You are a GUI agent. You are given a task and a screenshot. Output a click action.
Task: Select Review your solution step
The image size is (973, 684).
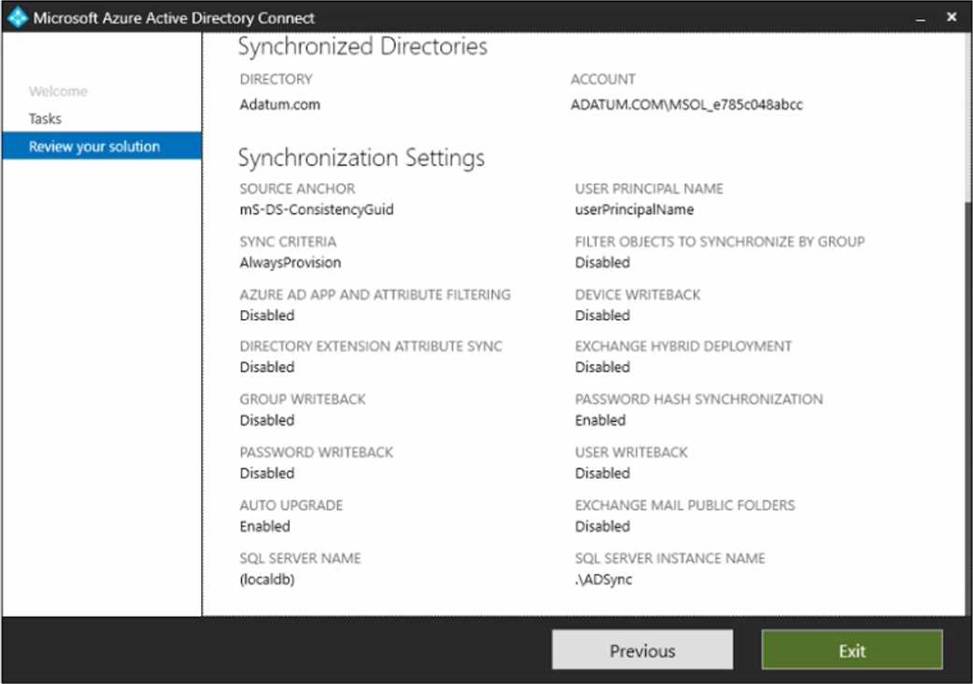102,146
